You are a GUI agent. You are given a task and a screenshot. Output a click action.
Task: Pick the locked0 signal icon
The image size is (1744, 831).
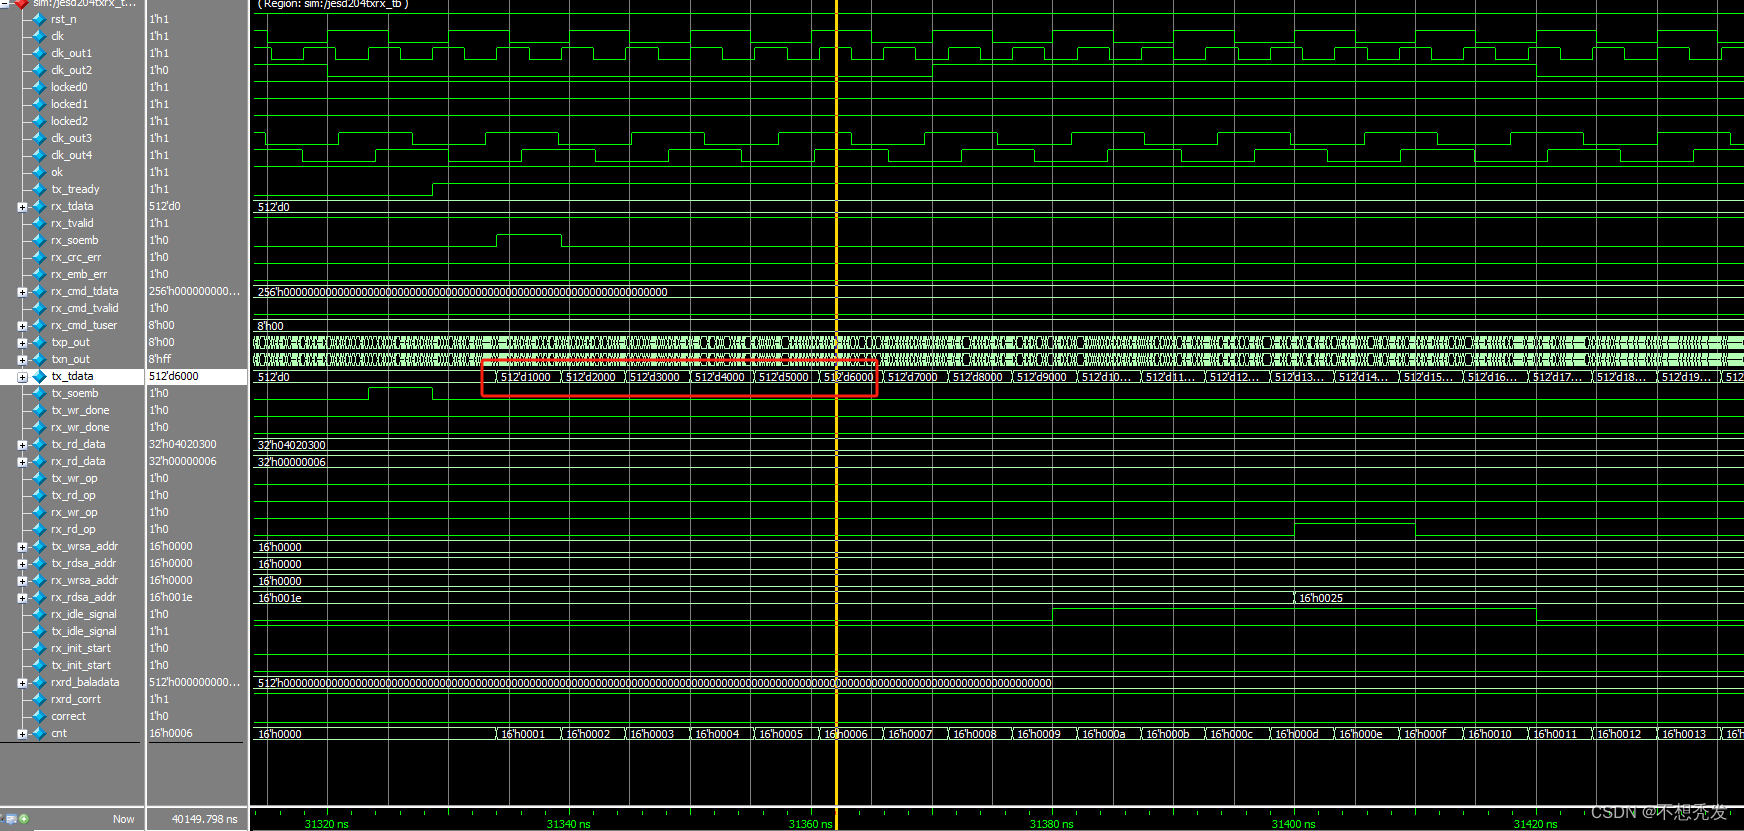coord(39,87)
